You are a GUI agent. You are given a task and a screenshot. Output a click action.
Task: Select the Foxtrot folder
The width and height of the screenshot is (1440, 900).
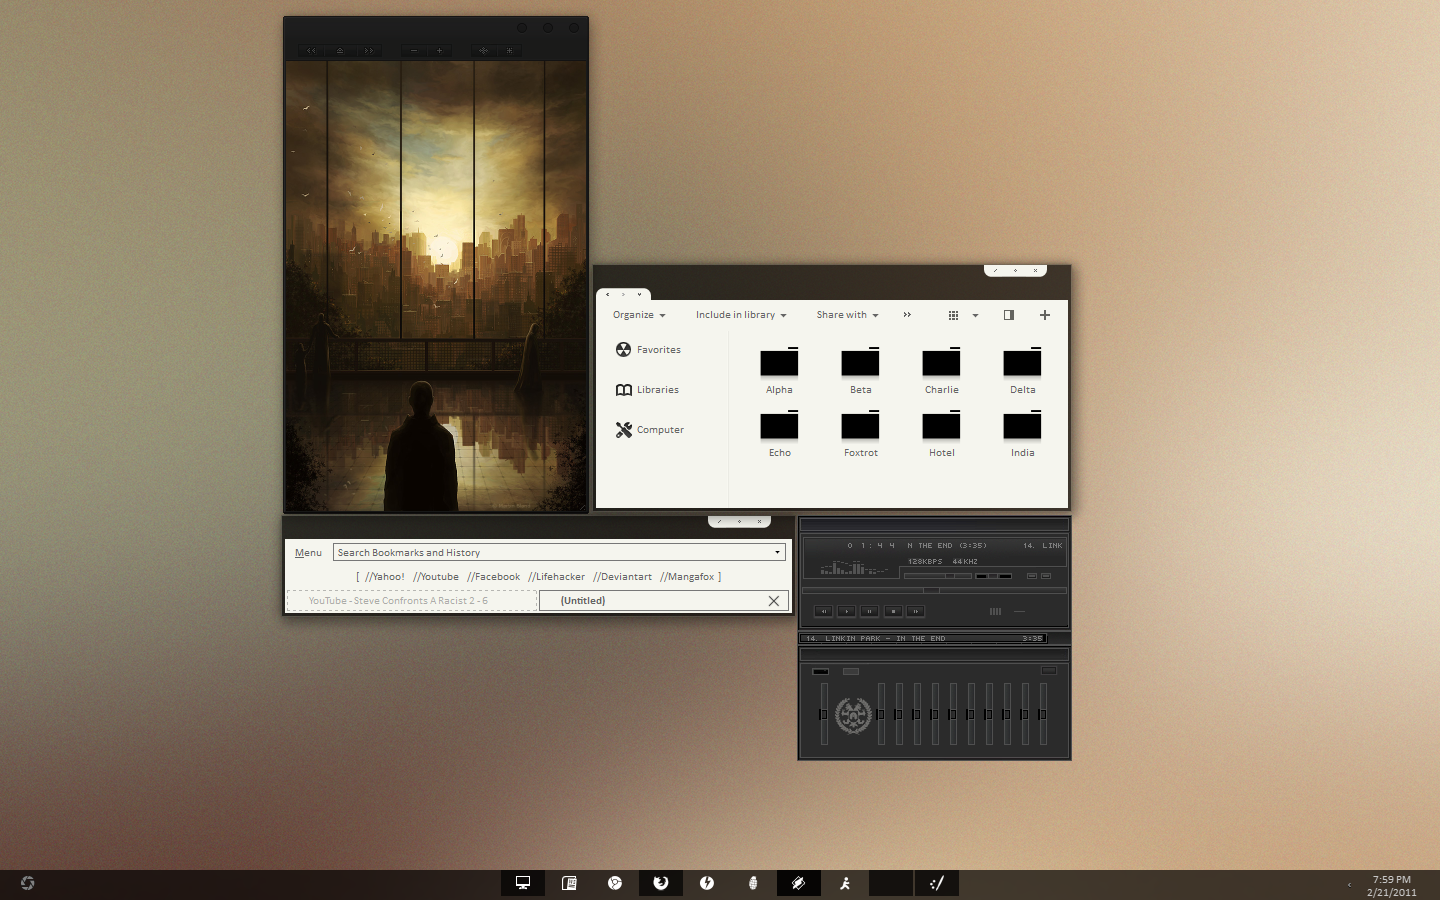coord(860,434)
